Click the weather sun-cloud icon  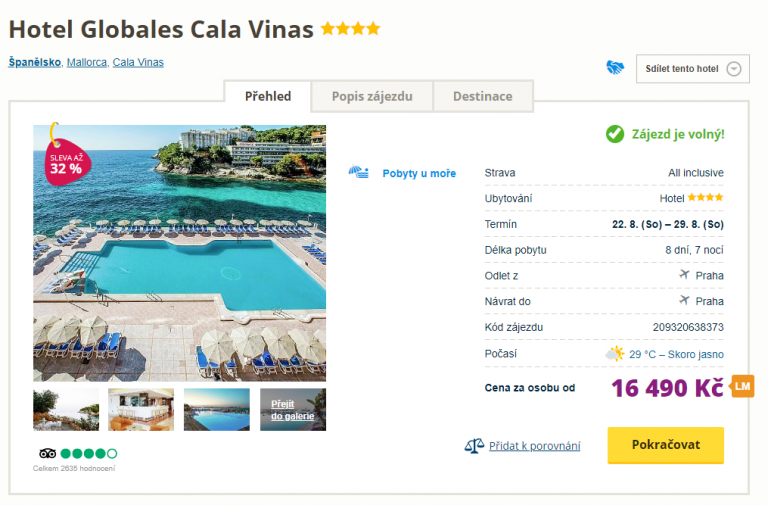pos(615,354)
